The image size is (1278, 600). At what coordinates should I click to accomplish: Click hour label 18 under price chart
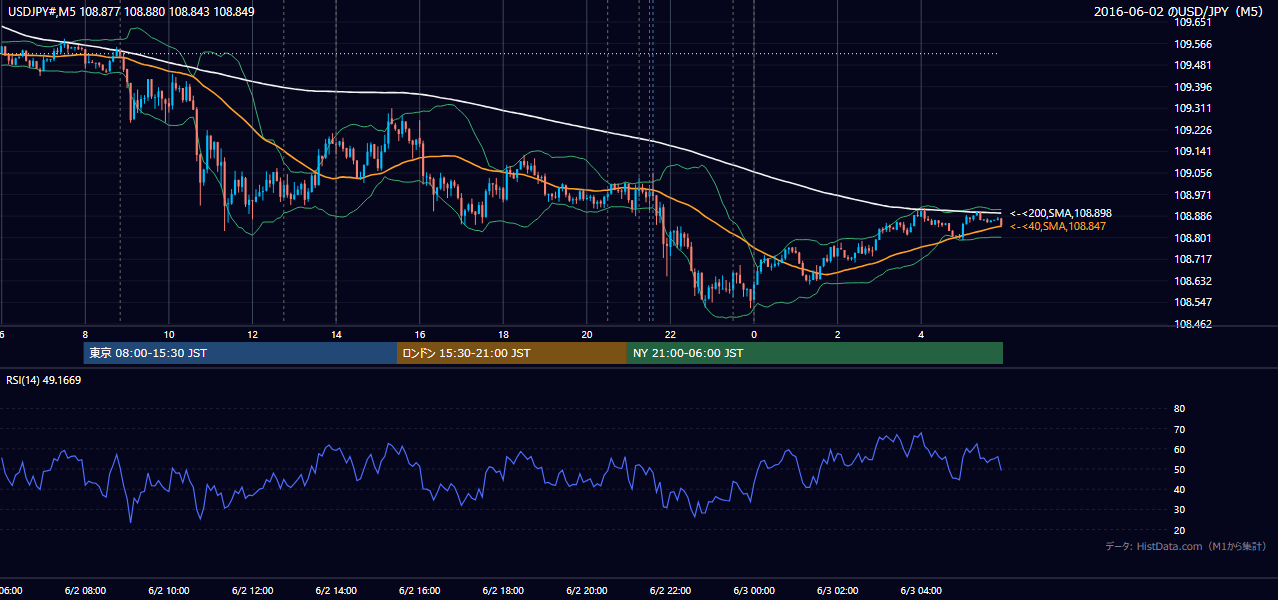(x=503, y=334)
